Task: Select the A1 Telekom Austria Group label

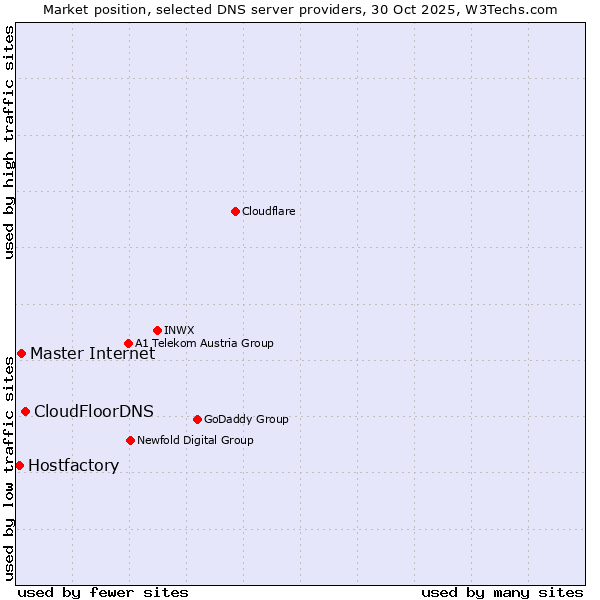Action: (204, 343)
